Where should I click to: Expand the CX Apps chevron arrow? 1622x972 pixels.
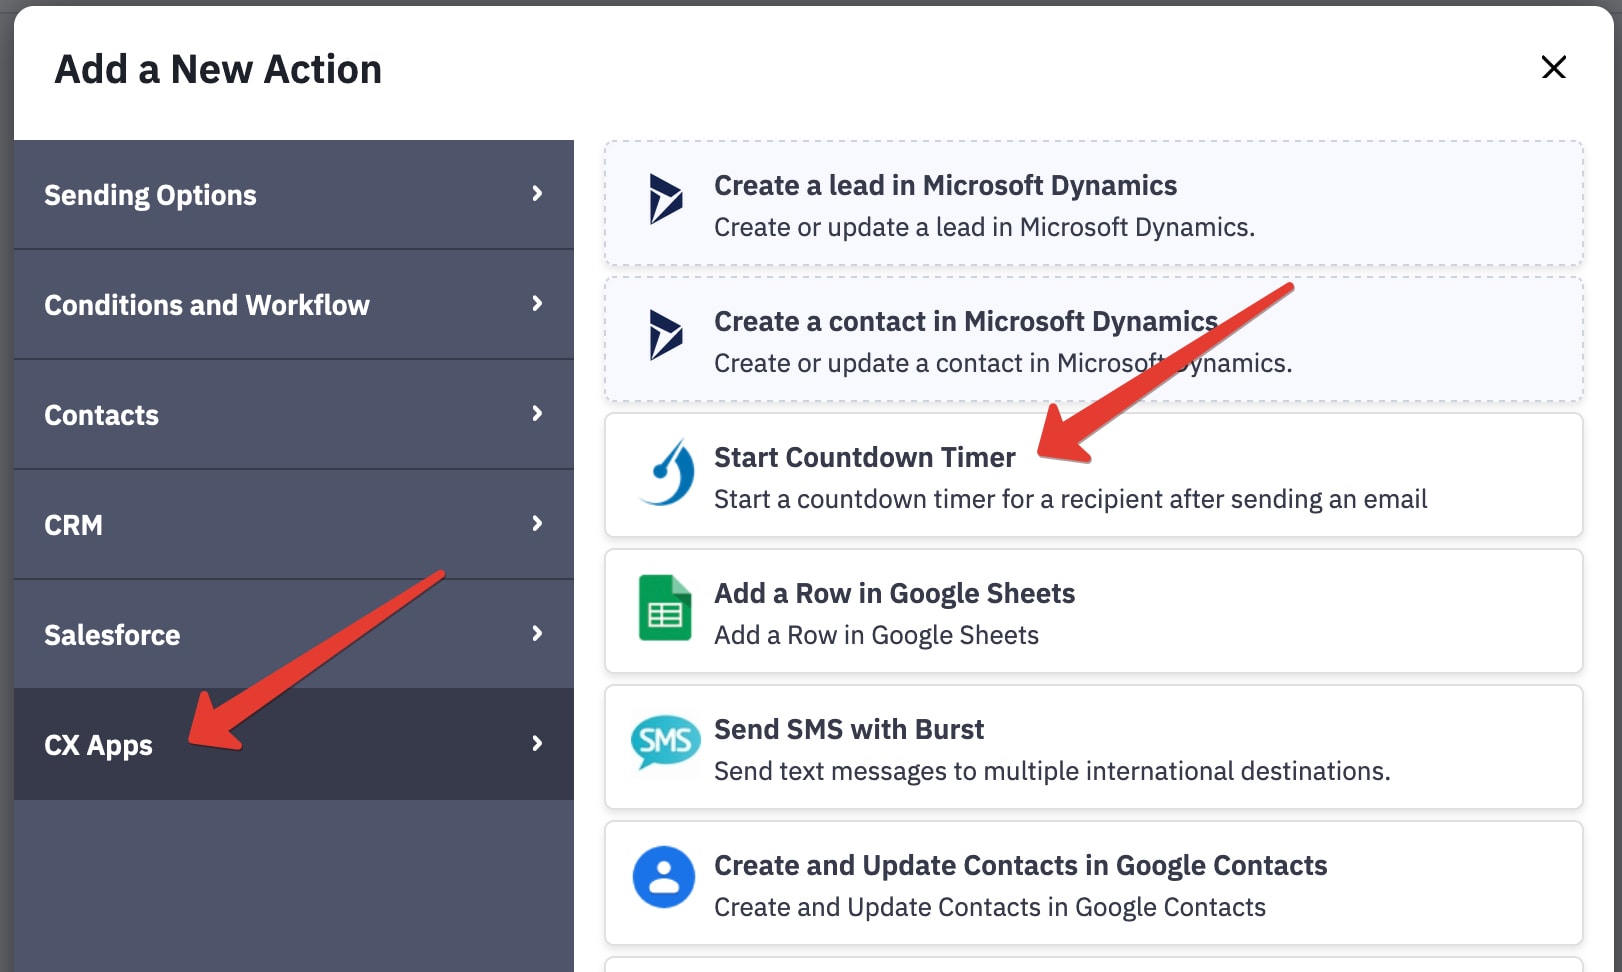coord(537,744)
